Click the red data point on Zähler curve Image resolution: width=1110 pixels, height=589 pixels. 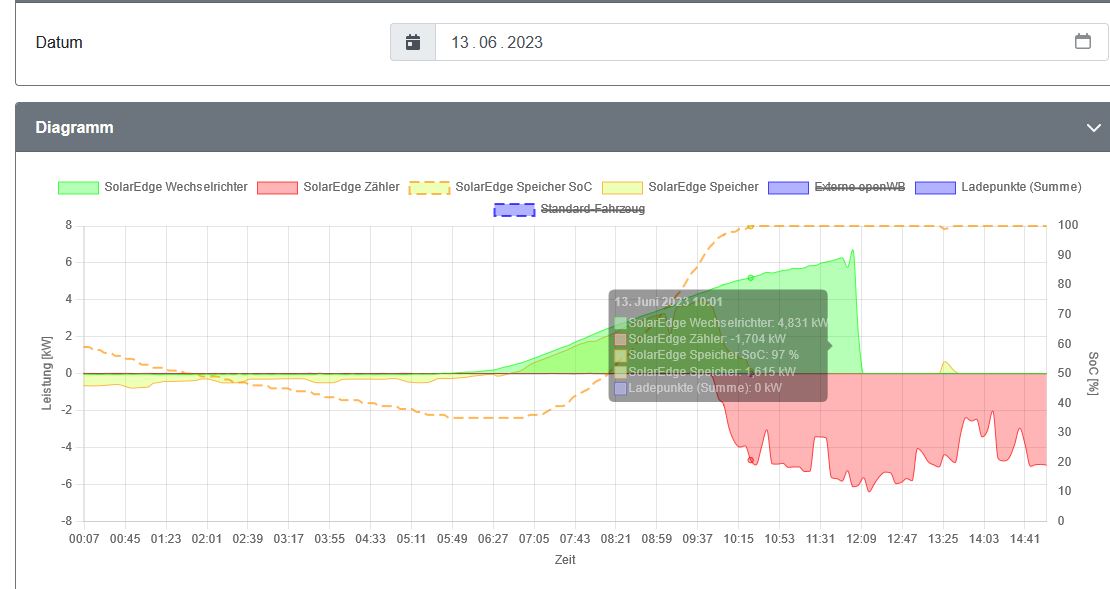click(x=751, y=460)
